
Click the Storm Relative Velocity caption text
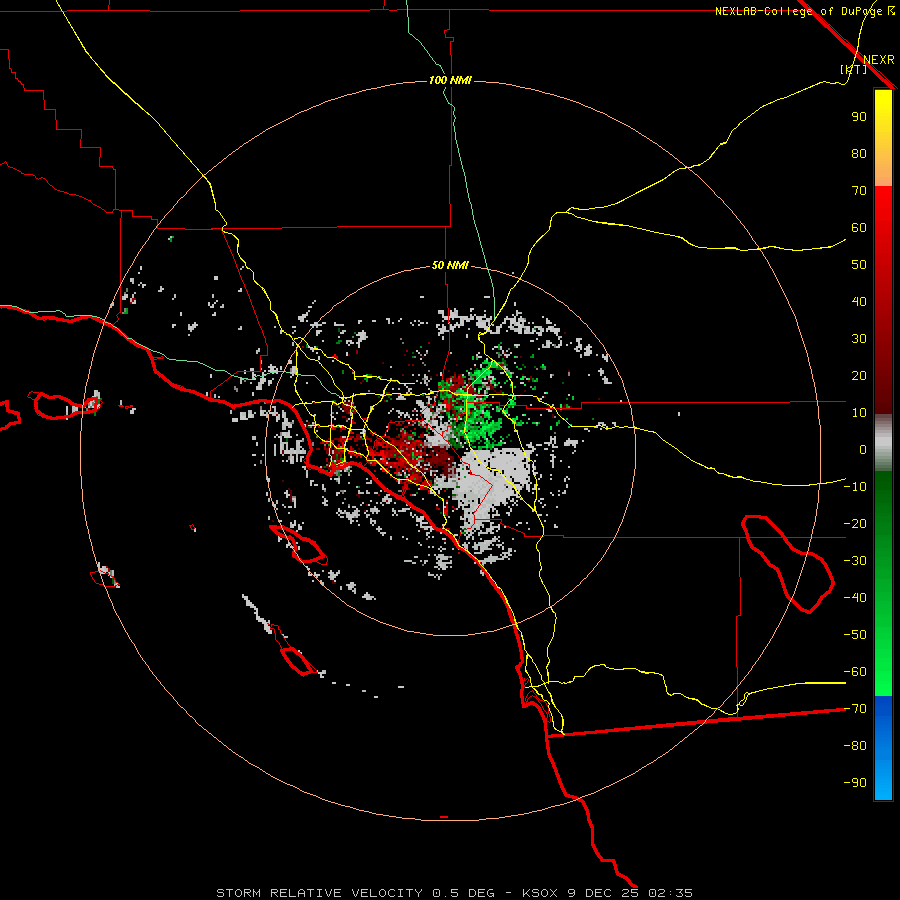point(454,893)
